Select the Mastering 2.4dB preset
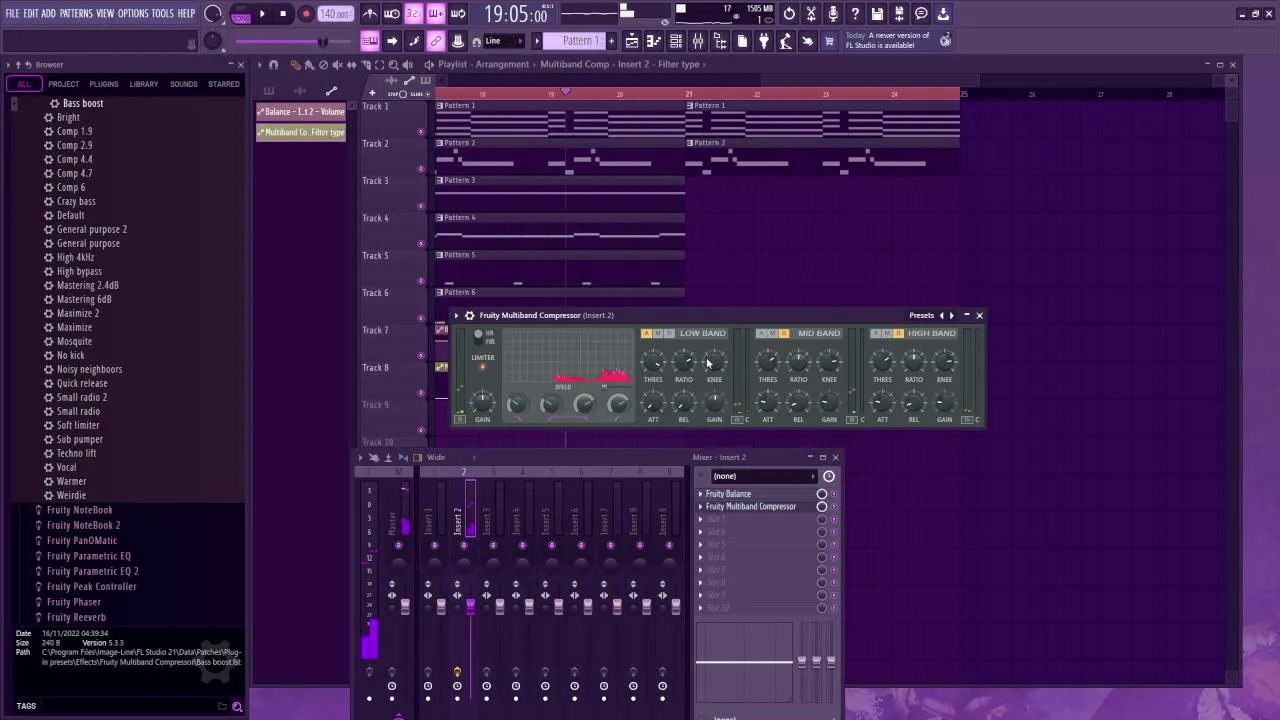The height and width of the screenshot is (720, 1280). pos(87,285)
